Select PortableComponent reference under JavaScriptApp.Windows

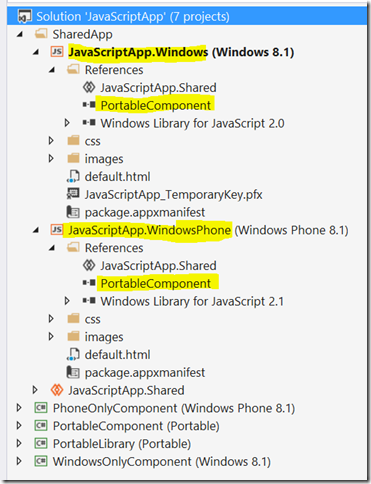(x=156, y=105)
